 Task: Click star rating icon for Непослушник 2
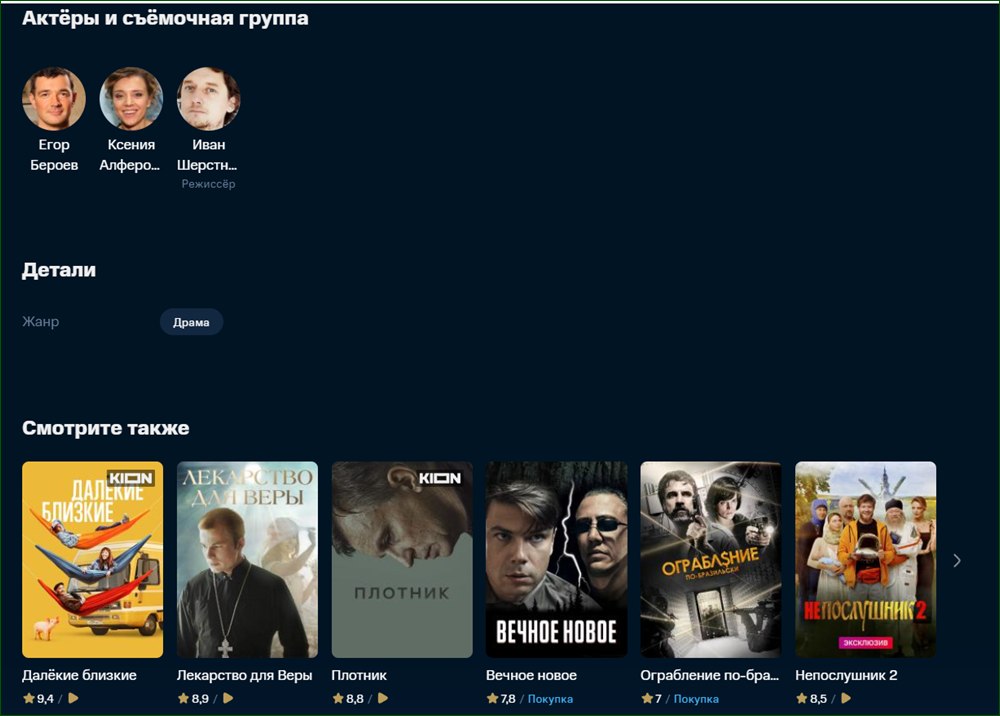pos(802,698)
